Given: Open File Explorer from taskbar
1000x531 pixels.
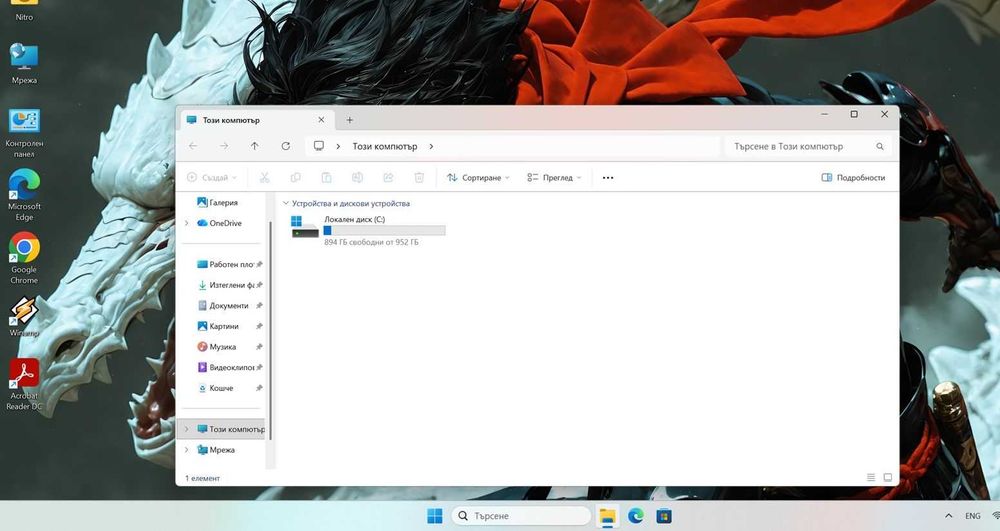Looking at the screenshot, I should [608, 516].
